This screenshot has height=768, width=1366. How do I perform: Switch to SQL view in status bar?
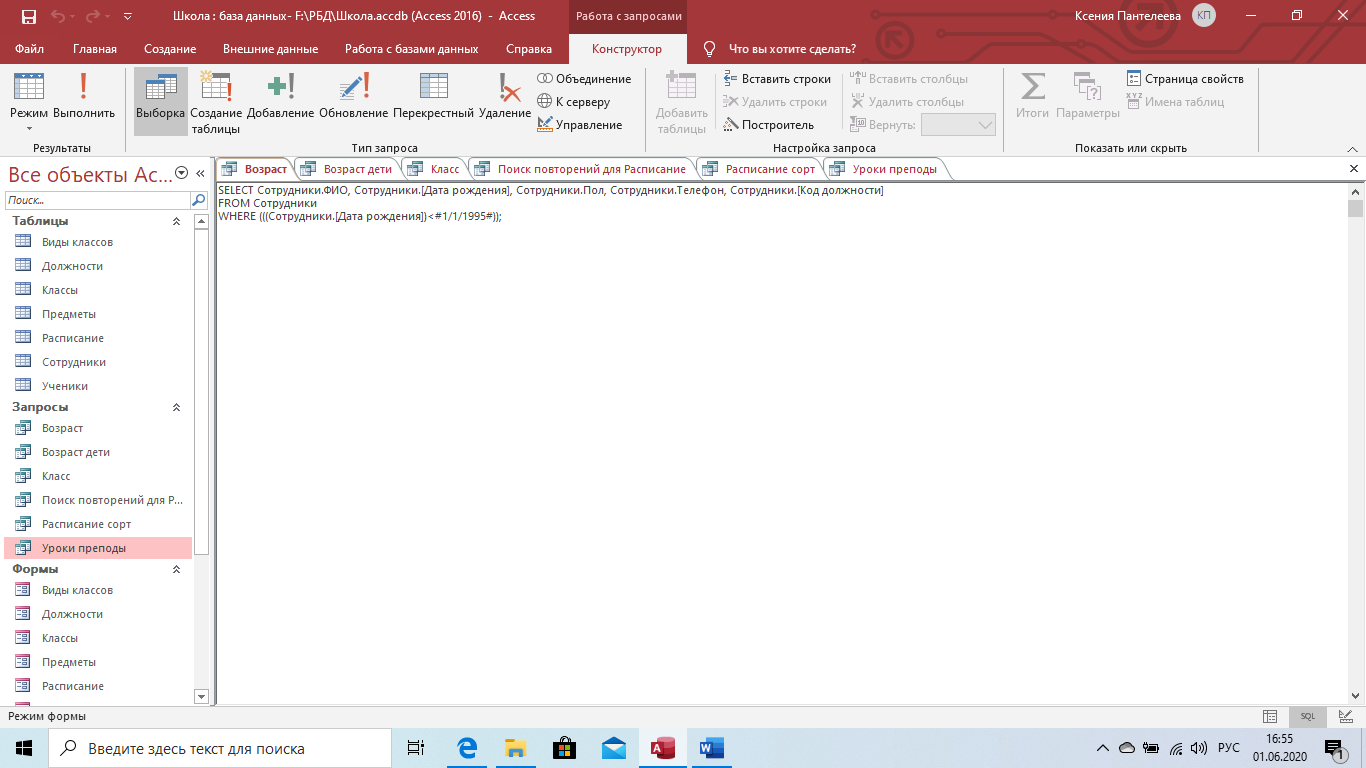[1307, 716]
